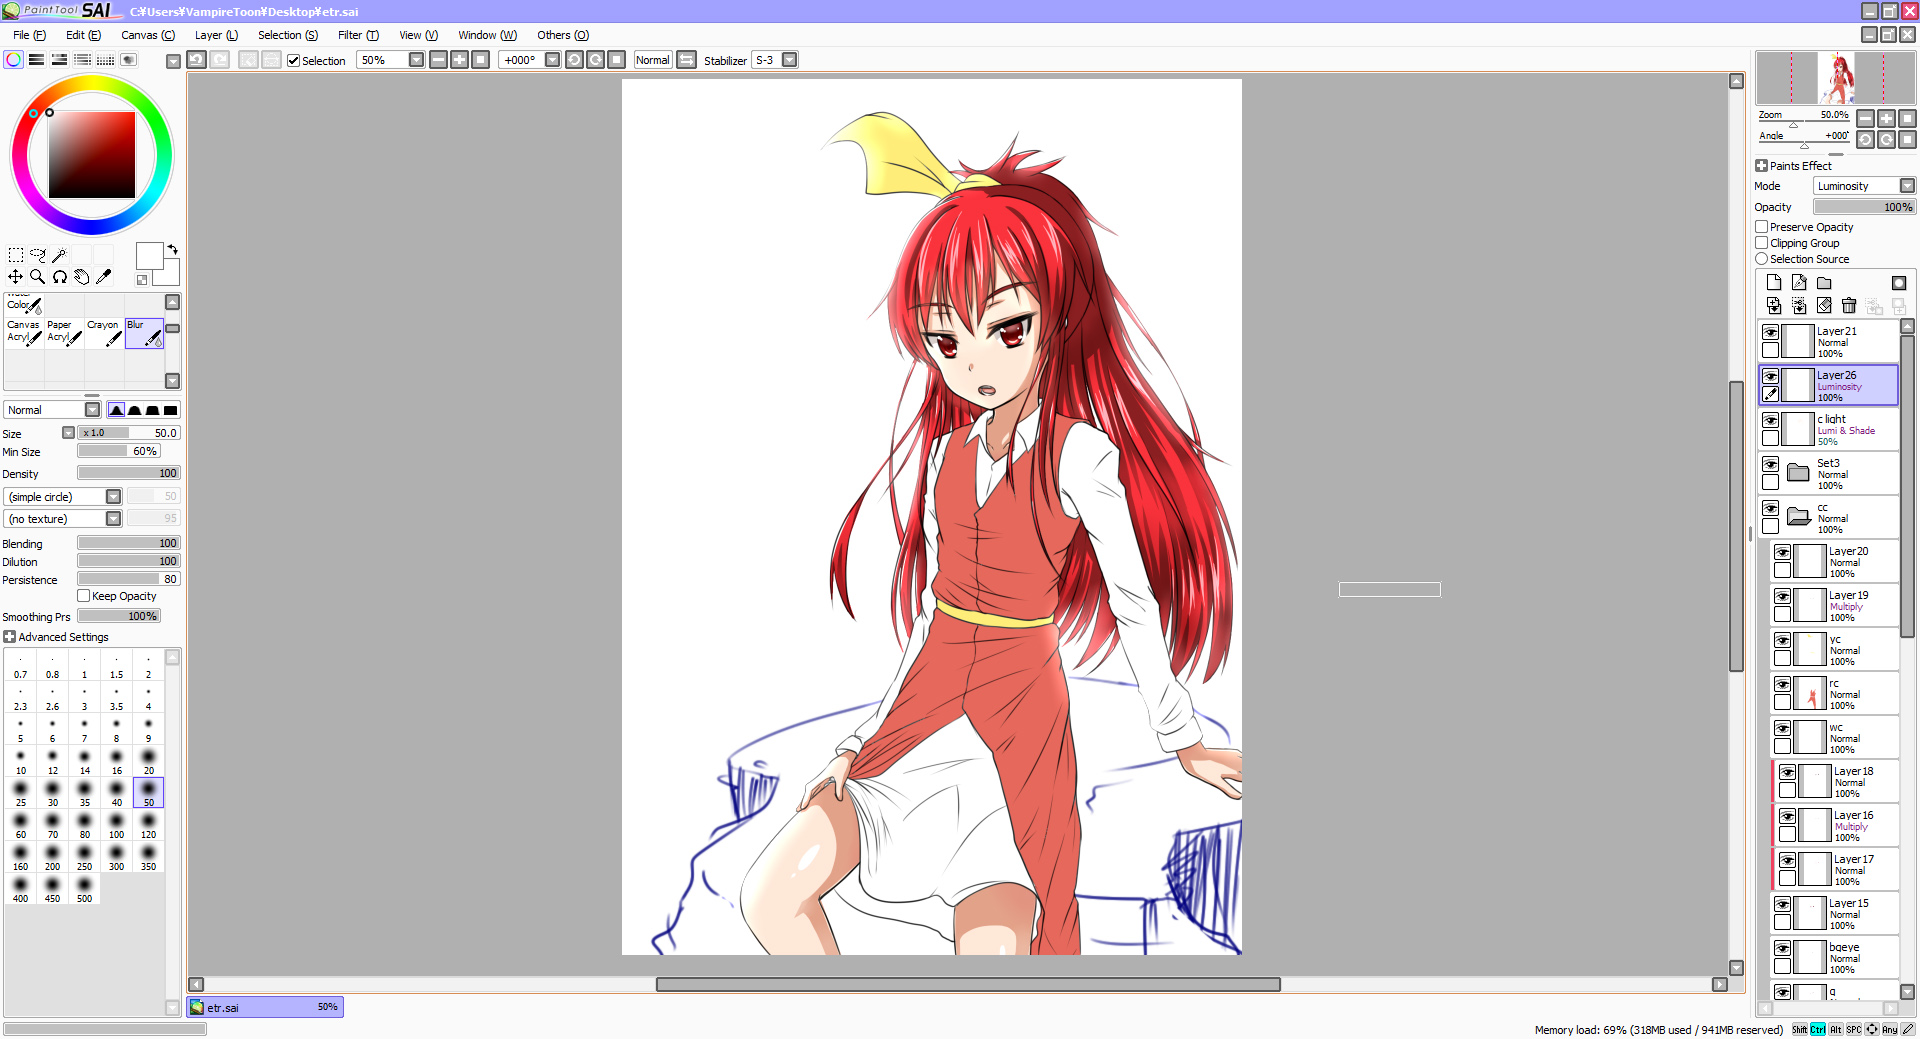Select the Paper Acryl brush
The image size is (1920, 1039).
64,334
